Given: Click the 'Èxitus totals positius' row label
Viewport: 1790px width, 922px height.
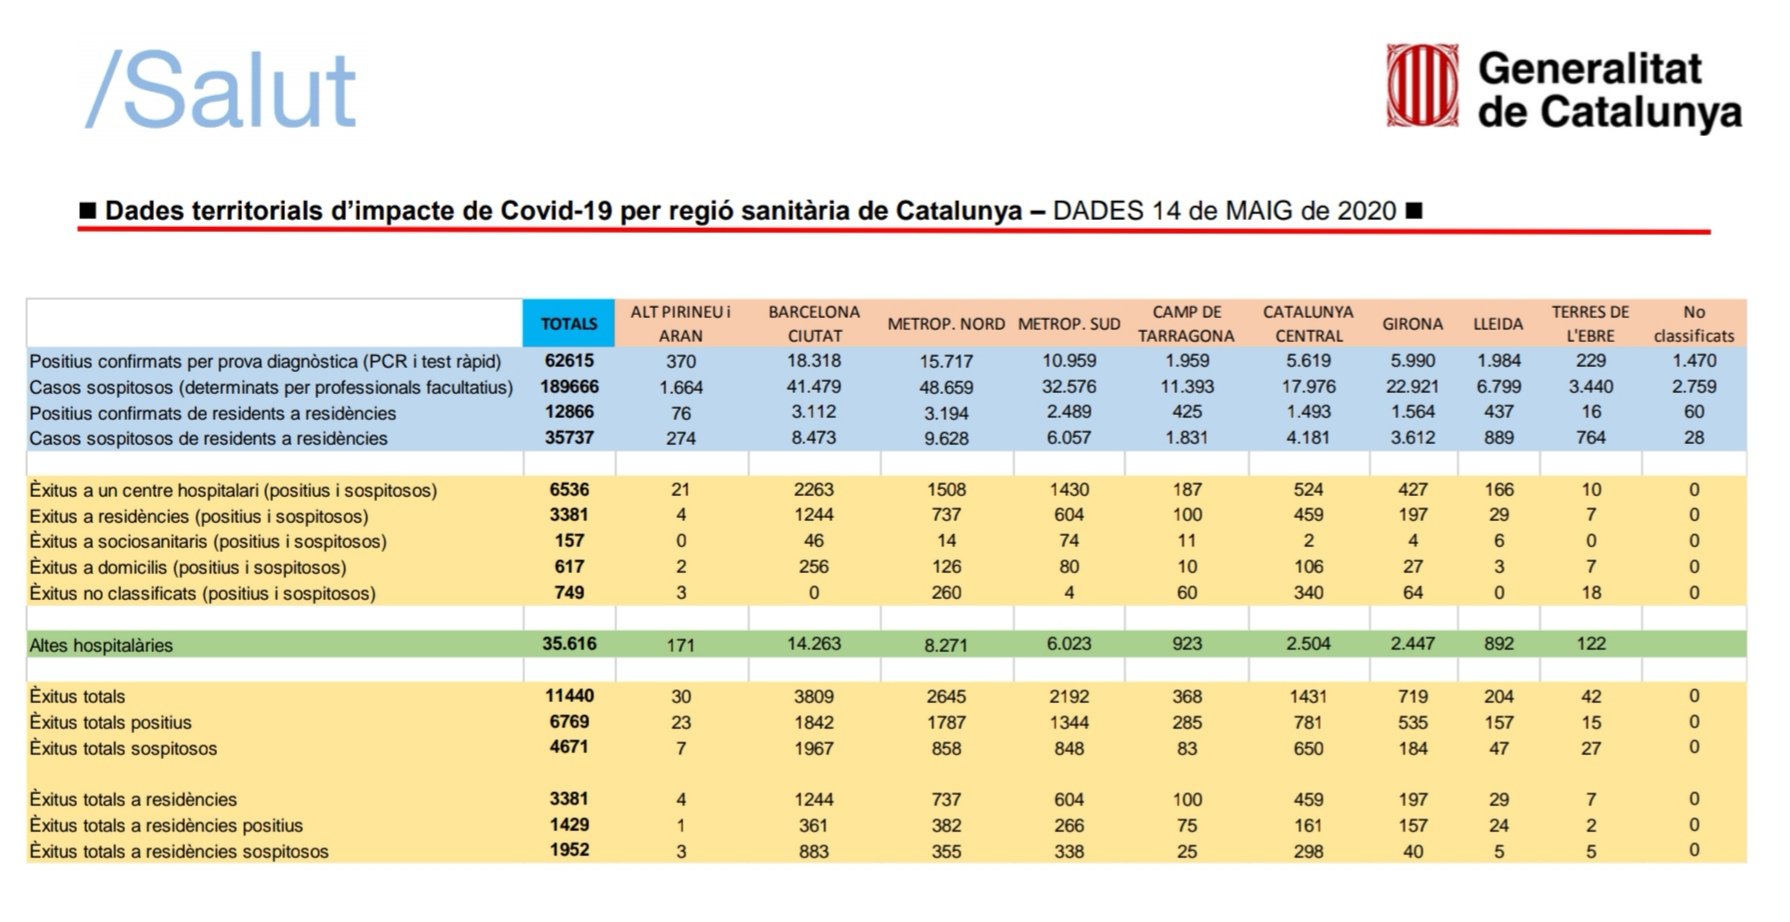Looking at the screenshot, I should tap(110, 722).
